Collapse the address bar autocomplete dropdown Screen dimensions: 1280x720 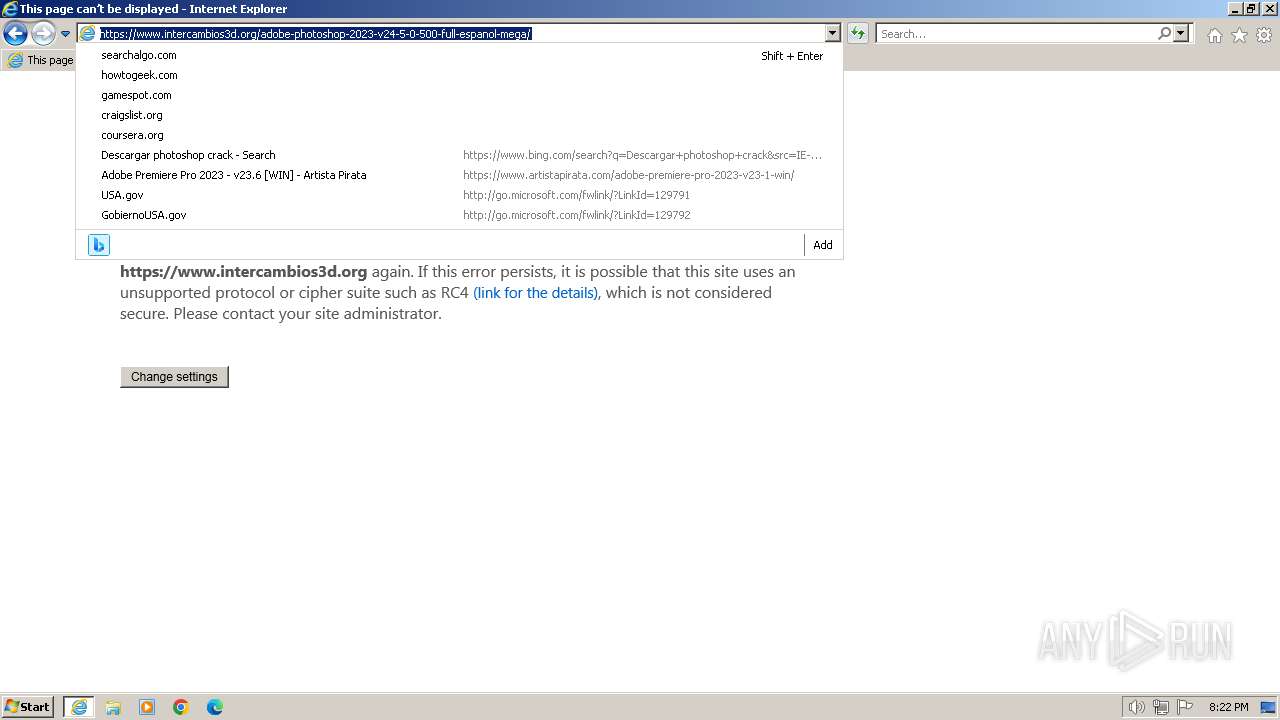(x=832, y=34)
